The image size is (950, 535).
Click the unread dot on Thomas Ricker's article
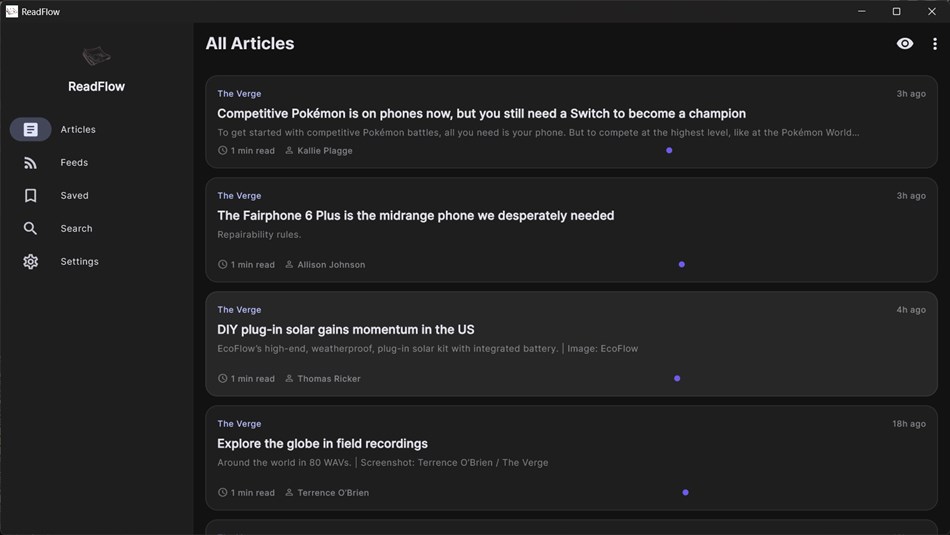pyautogui.click(x=677, y=378)
